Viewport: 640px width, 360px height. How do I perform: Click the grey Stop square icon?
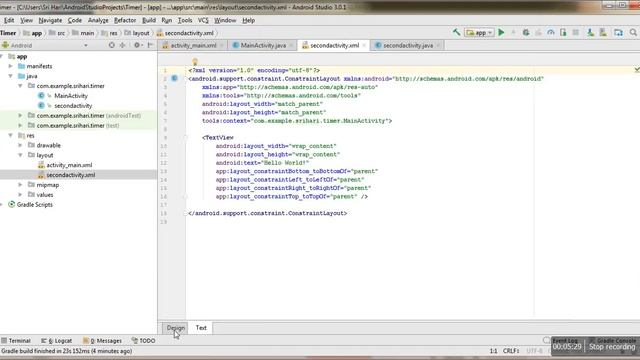[576, 32]
